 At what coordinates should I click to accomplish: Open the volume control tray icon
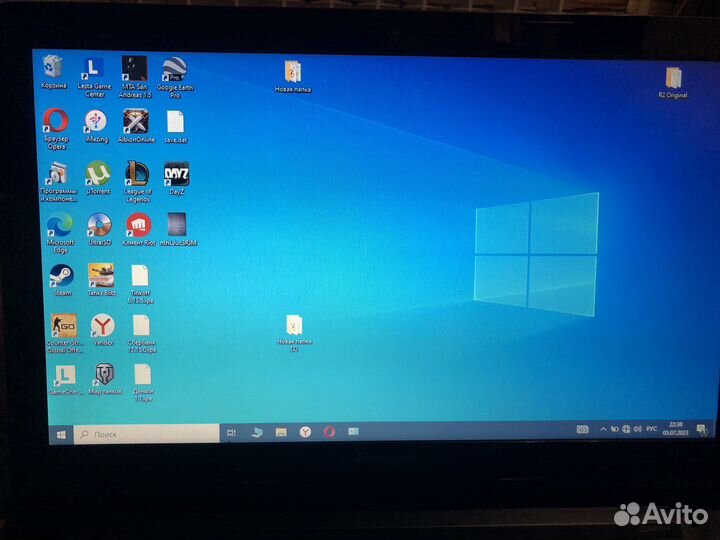tap(637, 429)
